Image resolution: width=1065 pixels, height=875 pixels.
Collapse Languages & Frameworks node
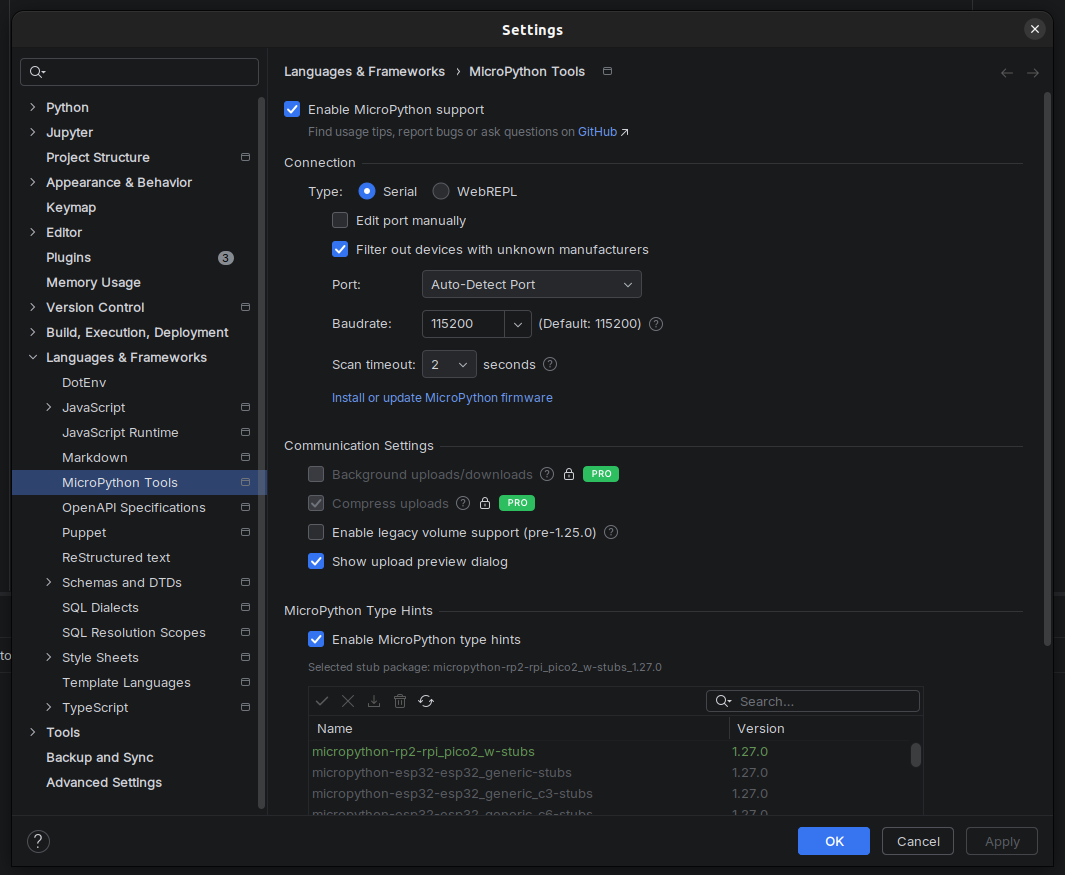click(x=33, y=357)
